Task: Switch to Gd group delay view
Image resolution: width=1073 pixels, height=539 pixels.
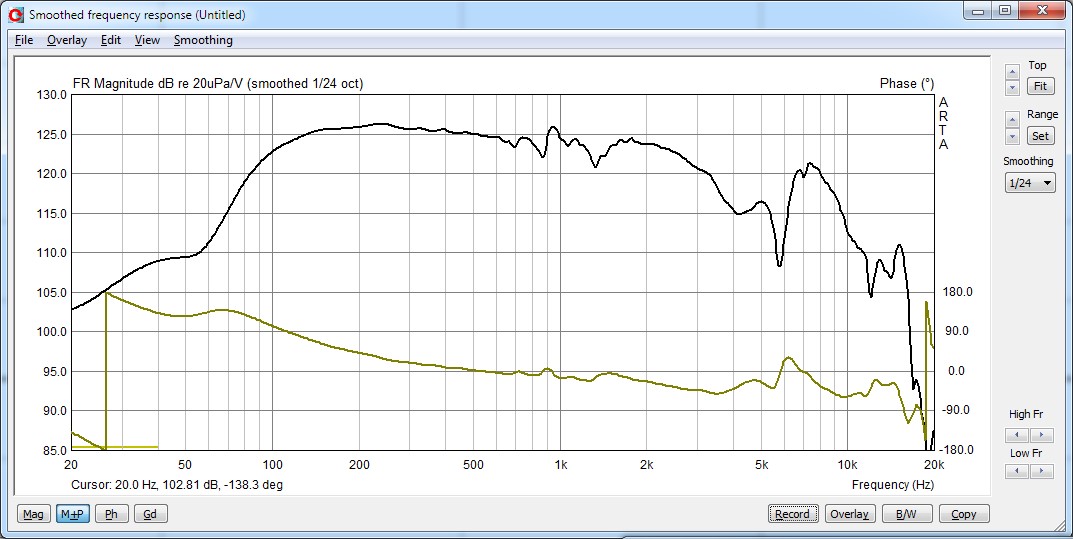Action: click(151, 514)
